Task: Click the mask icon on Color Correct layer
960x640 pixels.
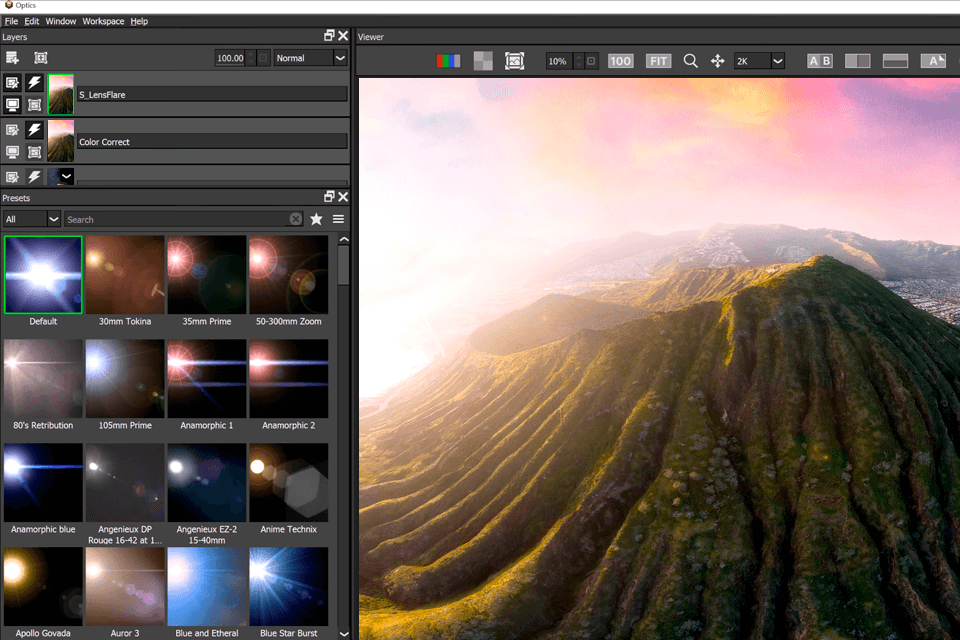Action: coord(34,152)
